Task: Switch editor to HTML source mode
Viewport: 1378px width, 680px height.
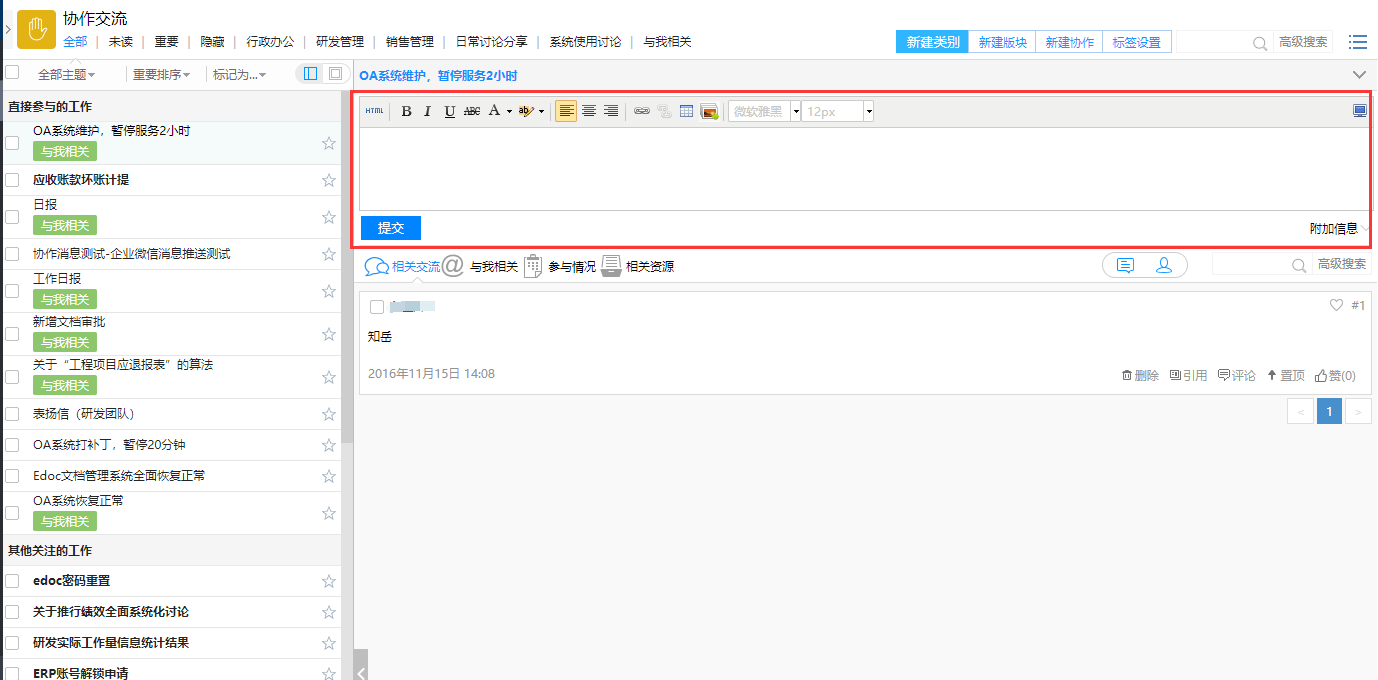Action: [x=374, y=111]
